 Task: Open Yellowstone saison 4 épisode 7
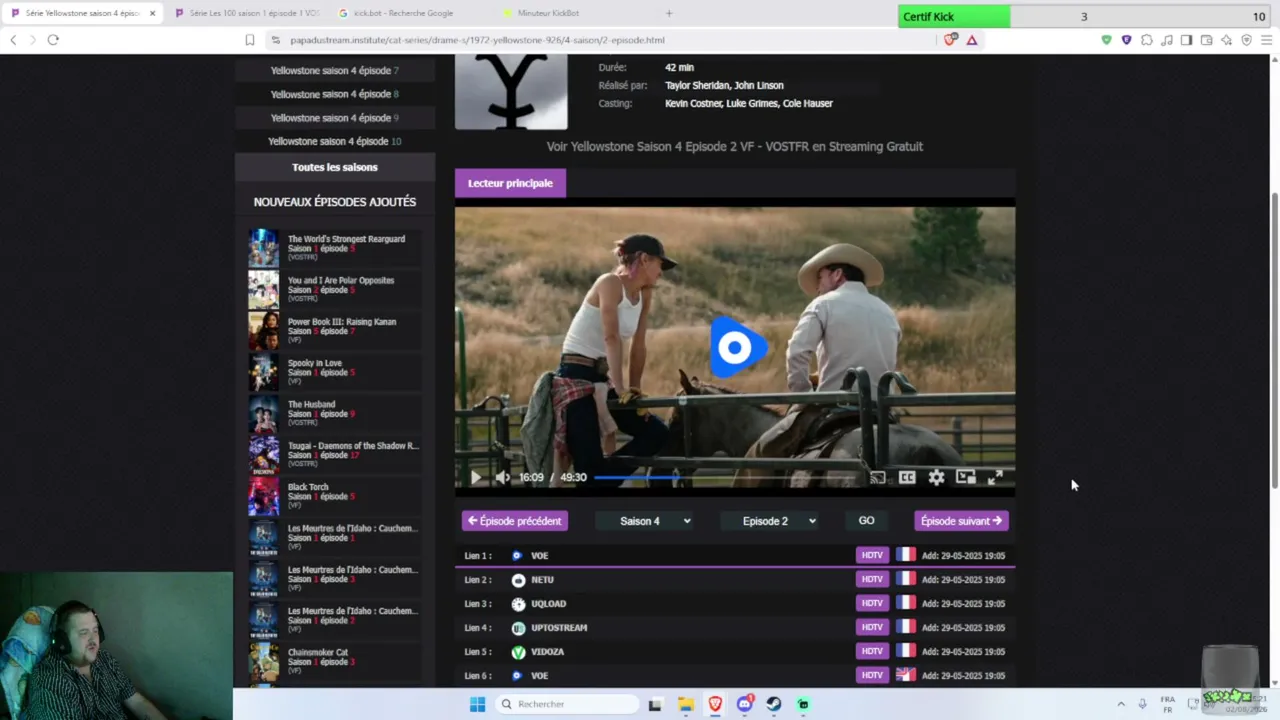click(335, 71)
